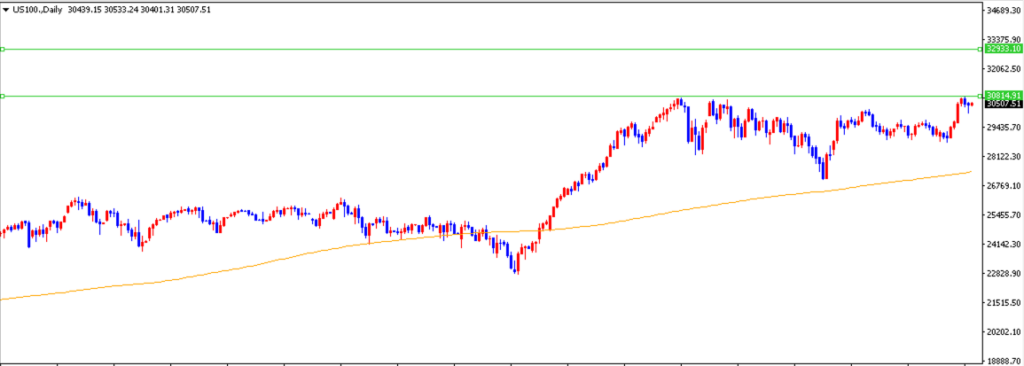Click the 28122.30 price axis label
Viewport: 1024px width, 366px height.
1004,157
